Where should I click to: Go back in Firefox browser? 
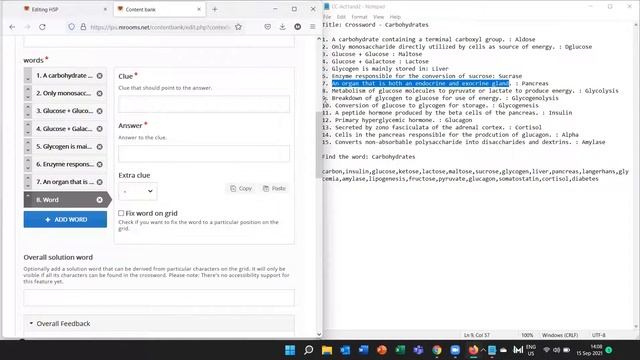[12, 27]
